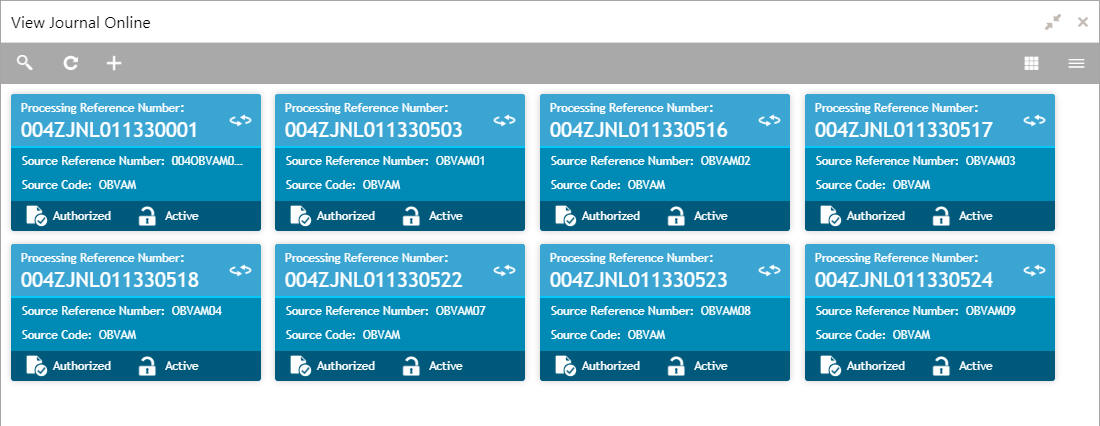Viewport: 1100px width, 426px height.
Task: Click Authorized document icon on card 004ZJNL011330523
Action: [566, 366]
